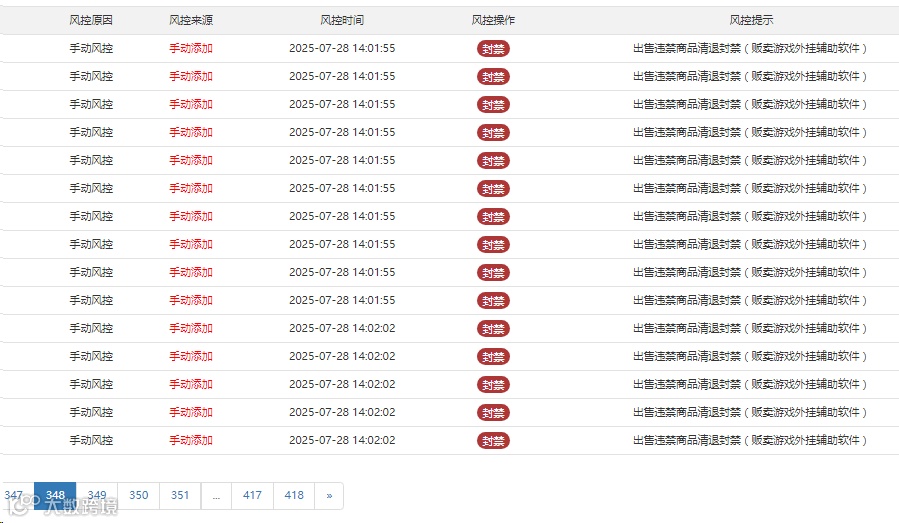The height and width of the screenshot is (523, 899).
Task: Jump to page 351
Action: pyautogui.click(x=180, y=495)
